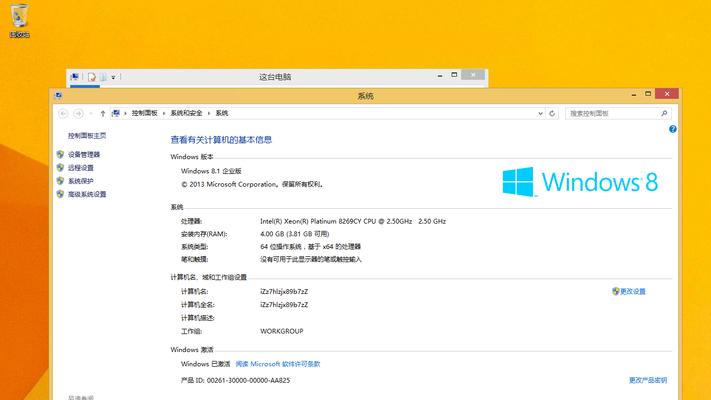Click the 4.00 GB installed memory value
The width and height of the screenshot is (711, 400).
click(295, 234)
